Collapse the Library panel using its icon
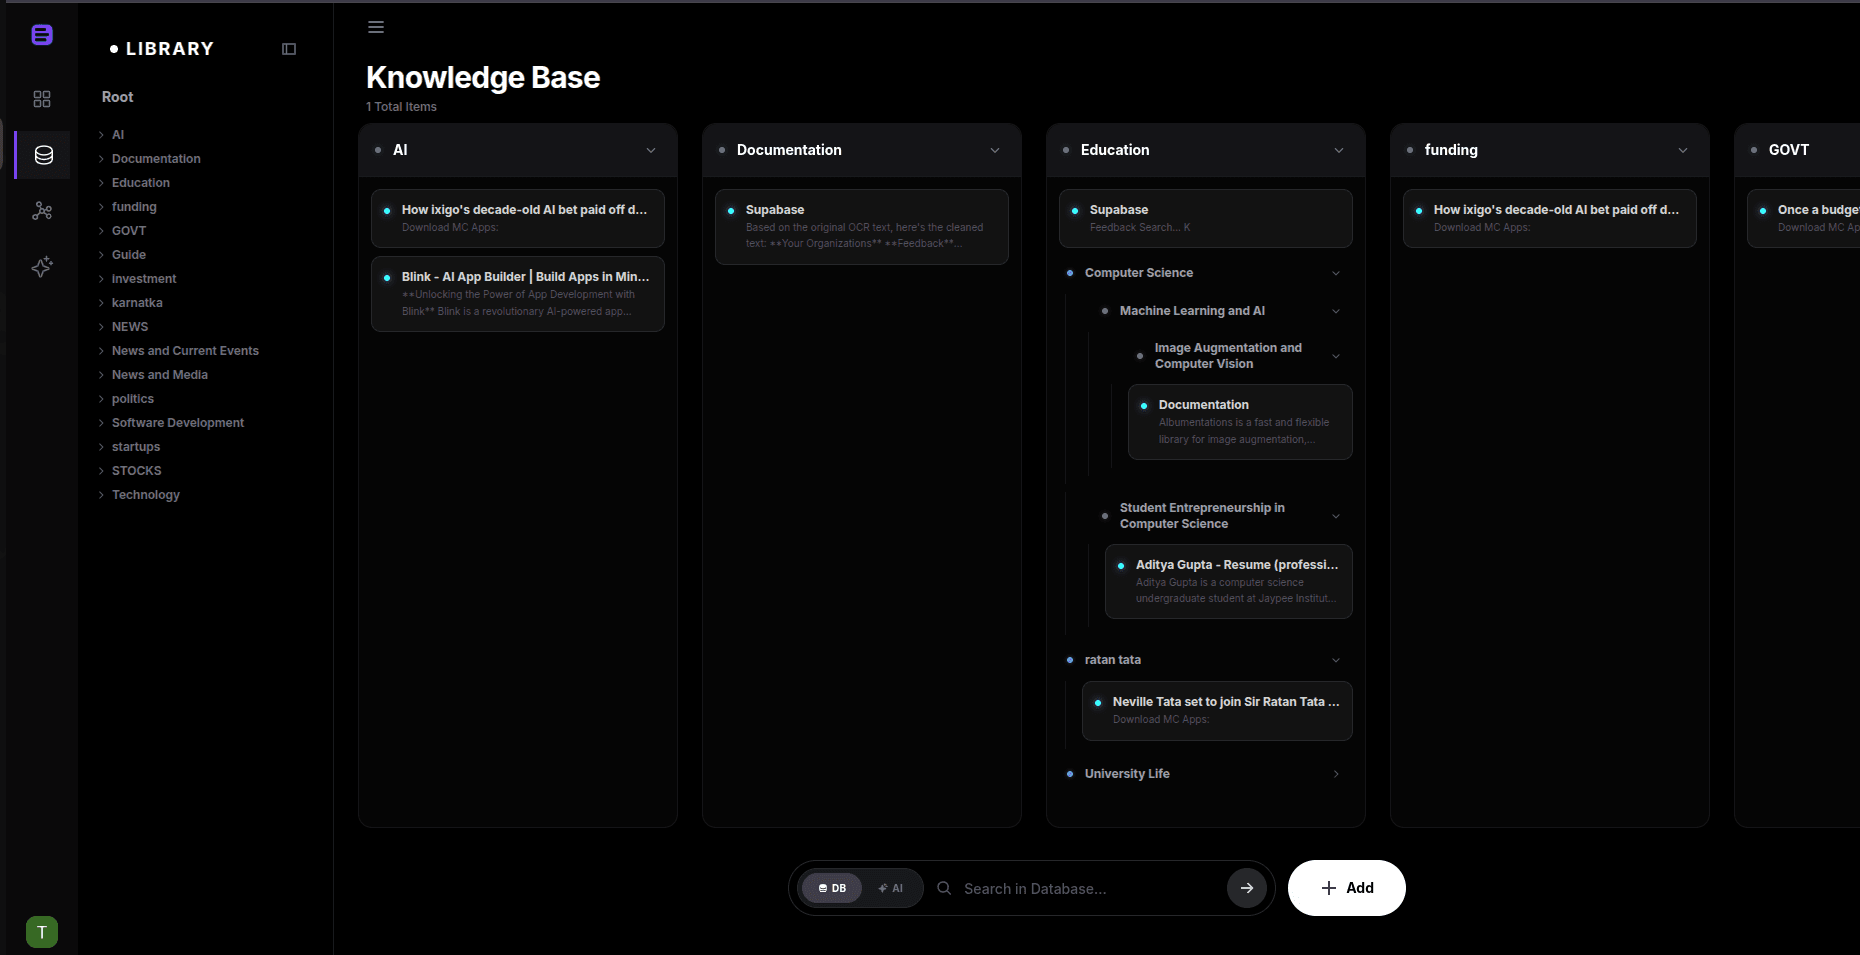 [289, 48]
